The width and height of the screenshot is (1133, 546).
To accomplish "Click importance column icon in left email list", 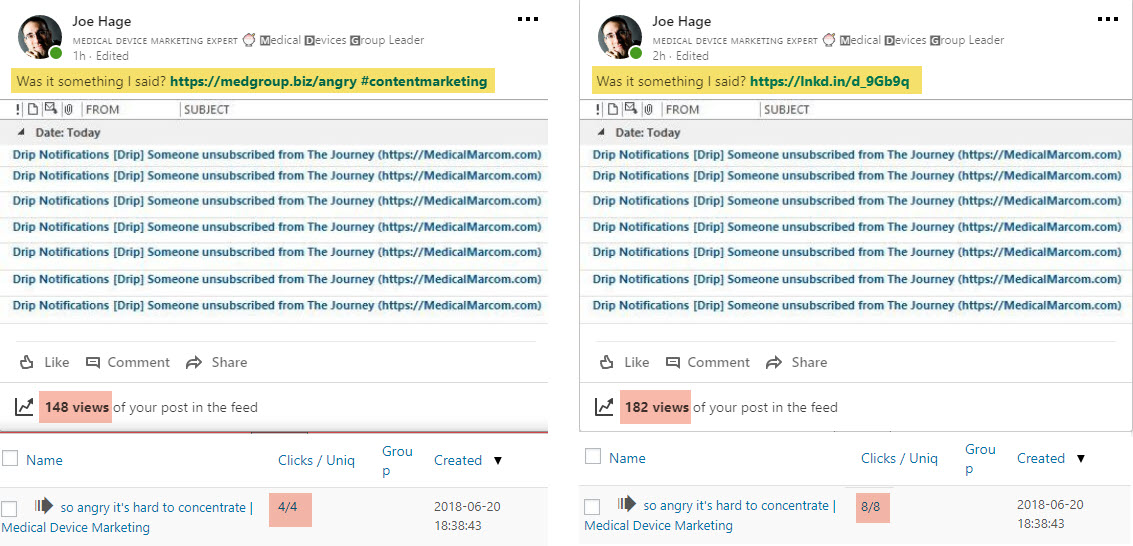I will click(x=17, y=110).
